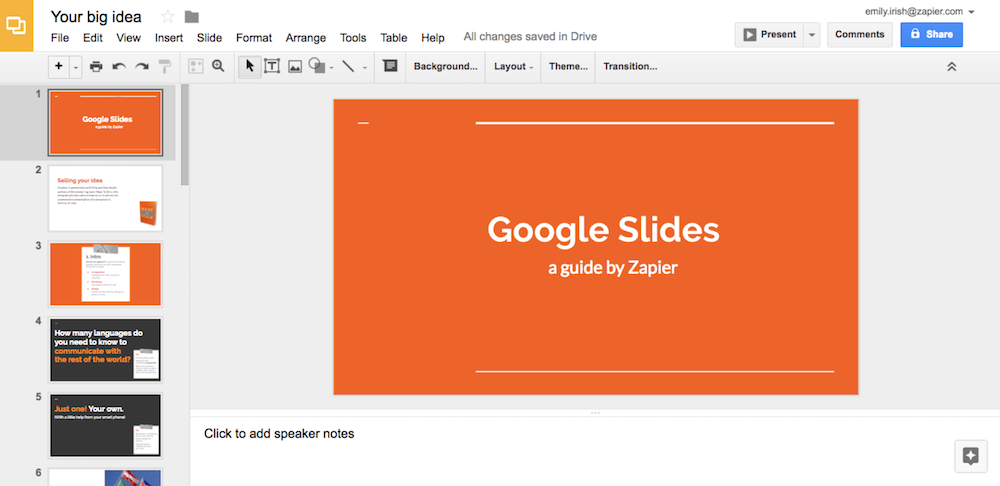
Task: Hide the menus with double chevron icon
Action: click(x=952, y=66)
